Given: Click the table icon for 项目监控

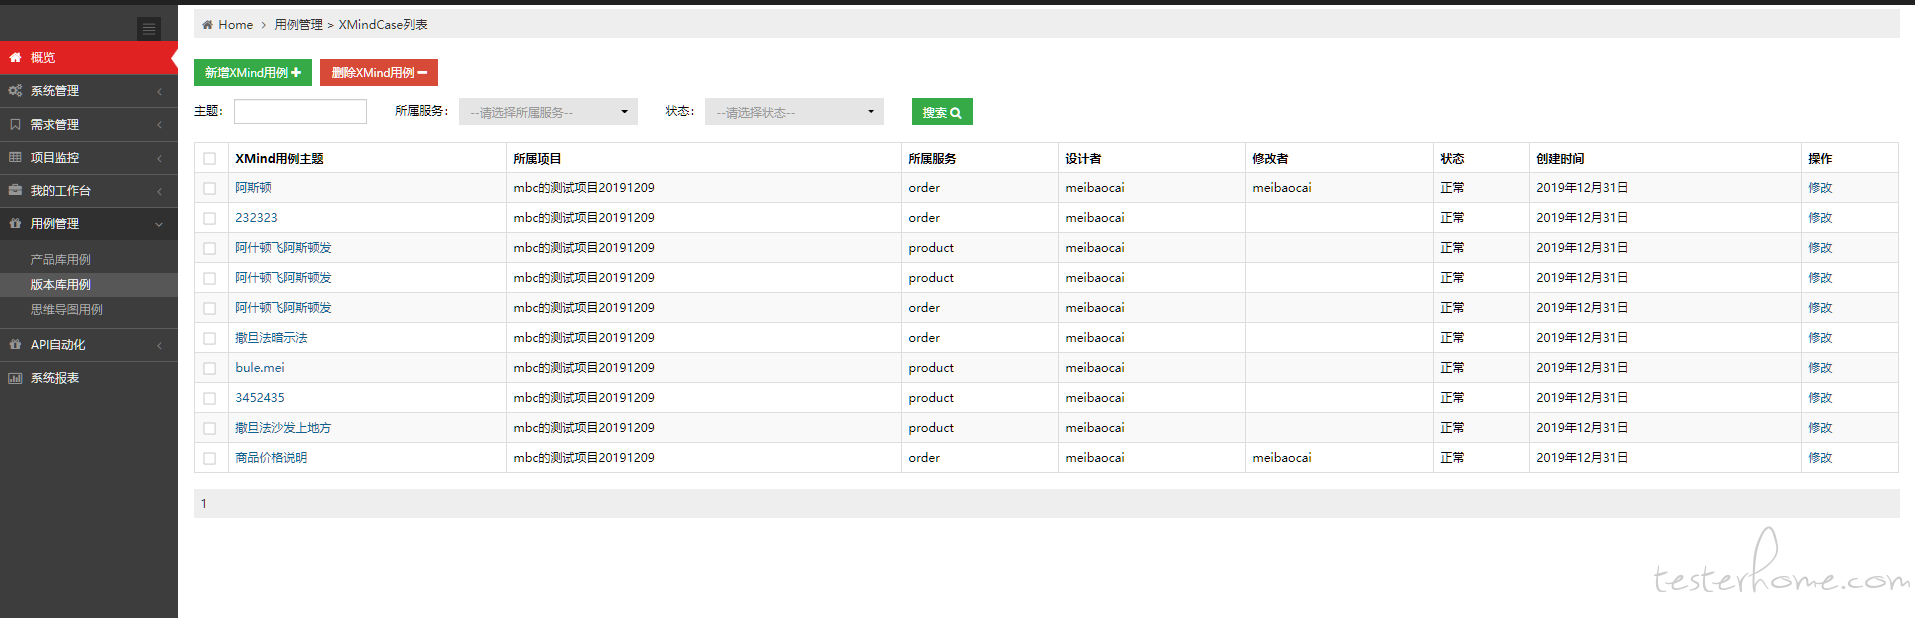Looking at the screenshot, I should click(x=15, y=157).
